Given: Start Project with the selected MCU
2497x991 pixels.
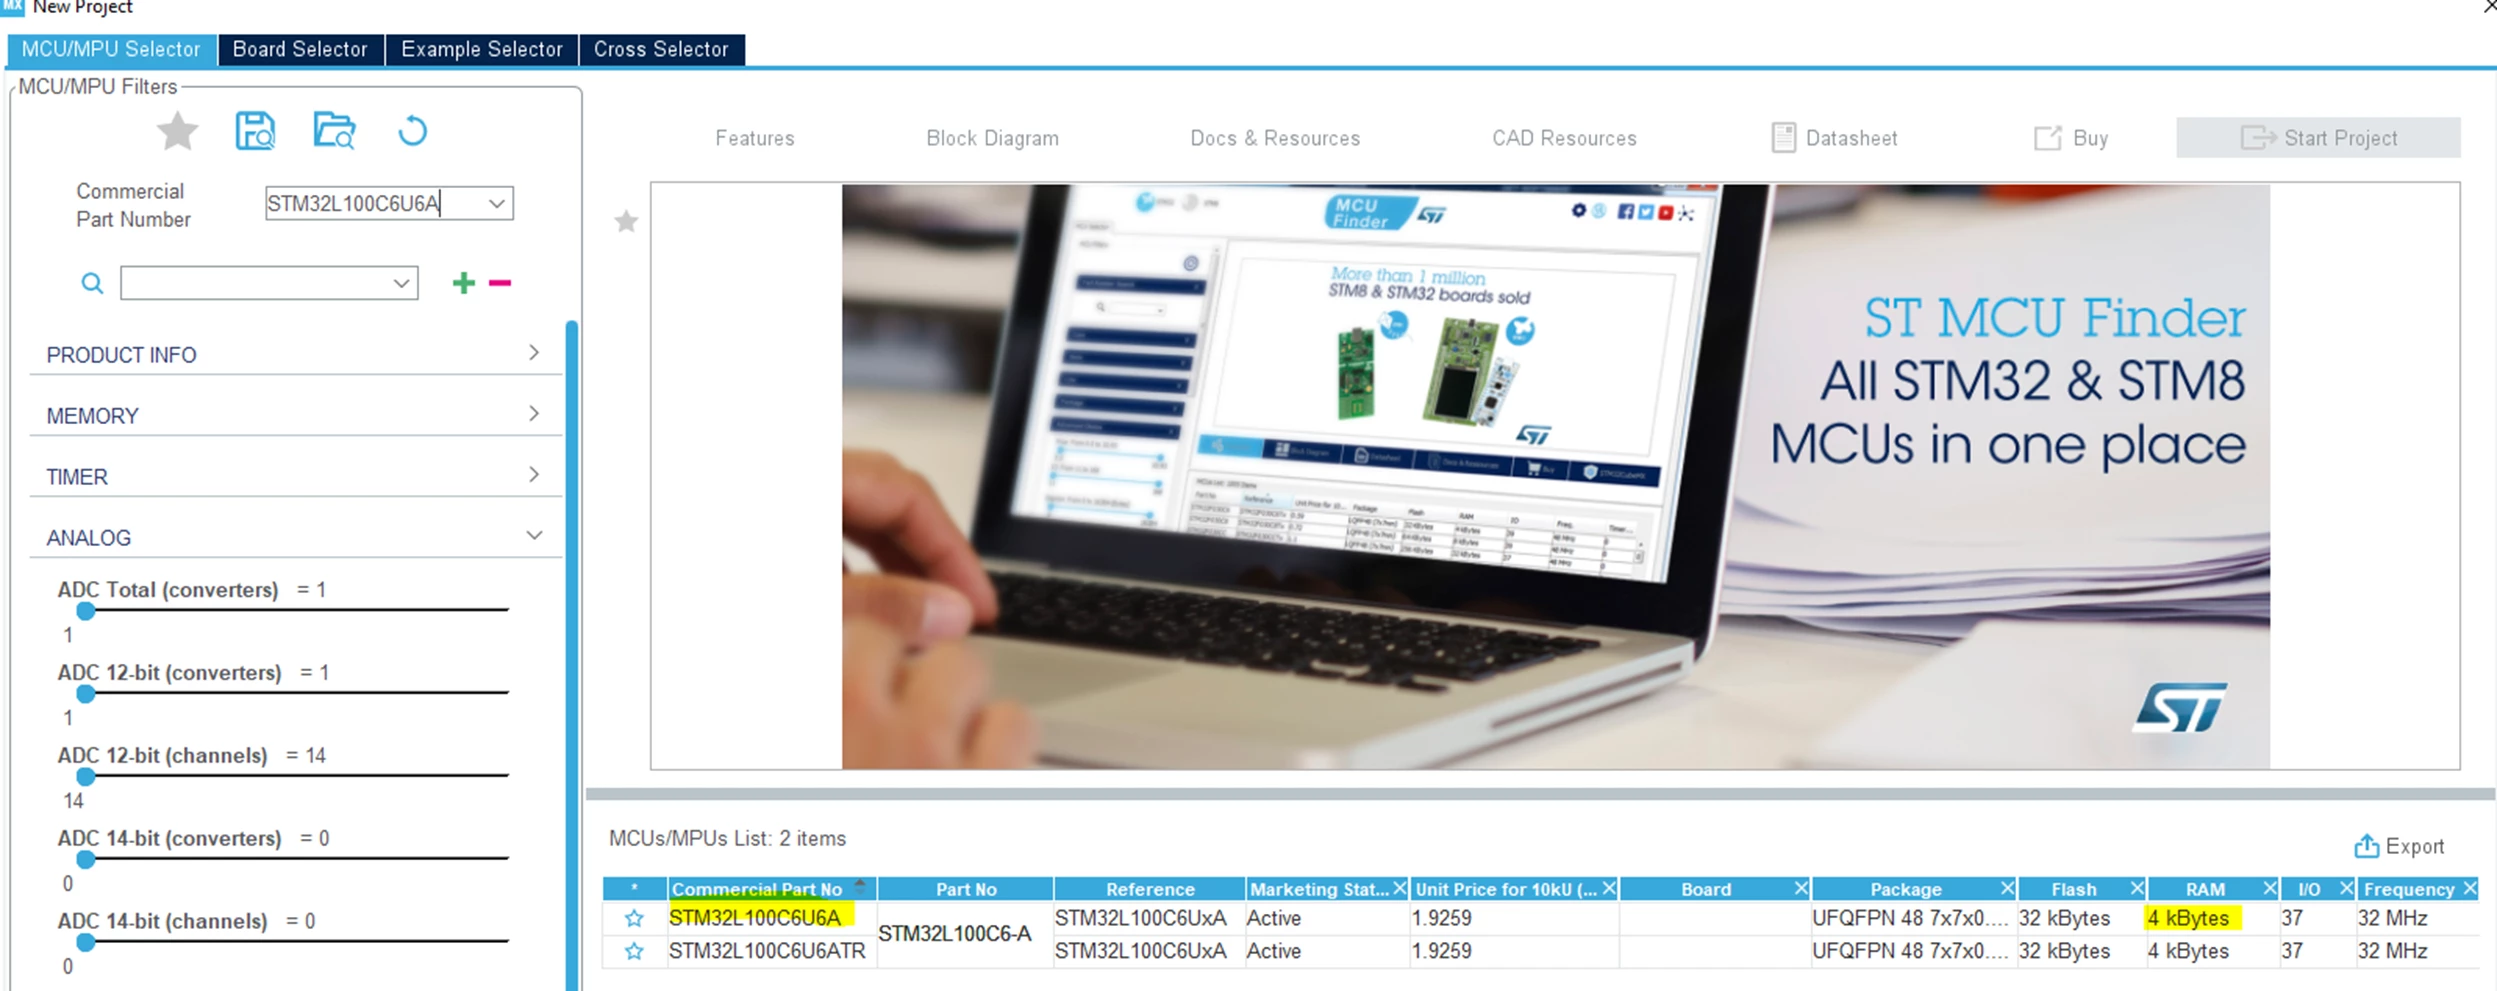Looking at the screenshot, I should click(2318, 138).
